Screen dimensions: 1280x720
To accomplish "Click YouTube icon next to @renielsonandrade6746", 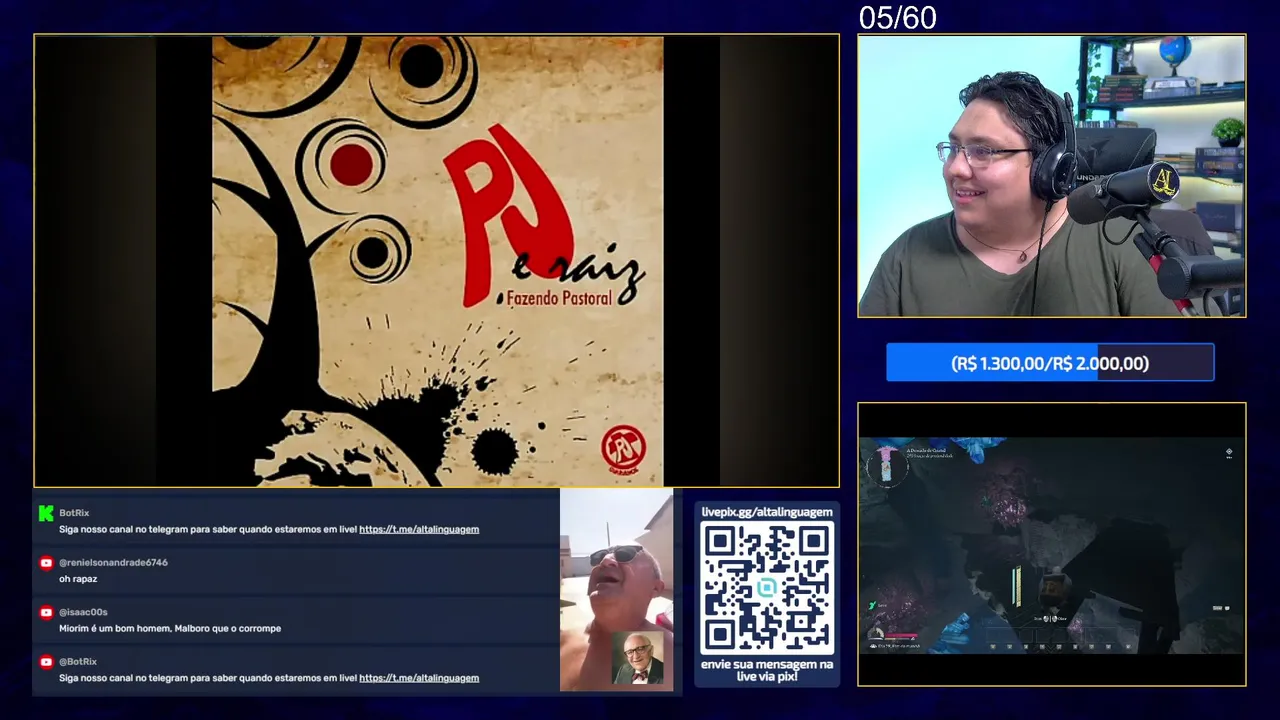I will (46, 563).
